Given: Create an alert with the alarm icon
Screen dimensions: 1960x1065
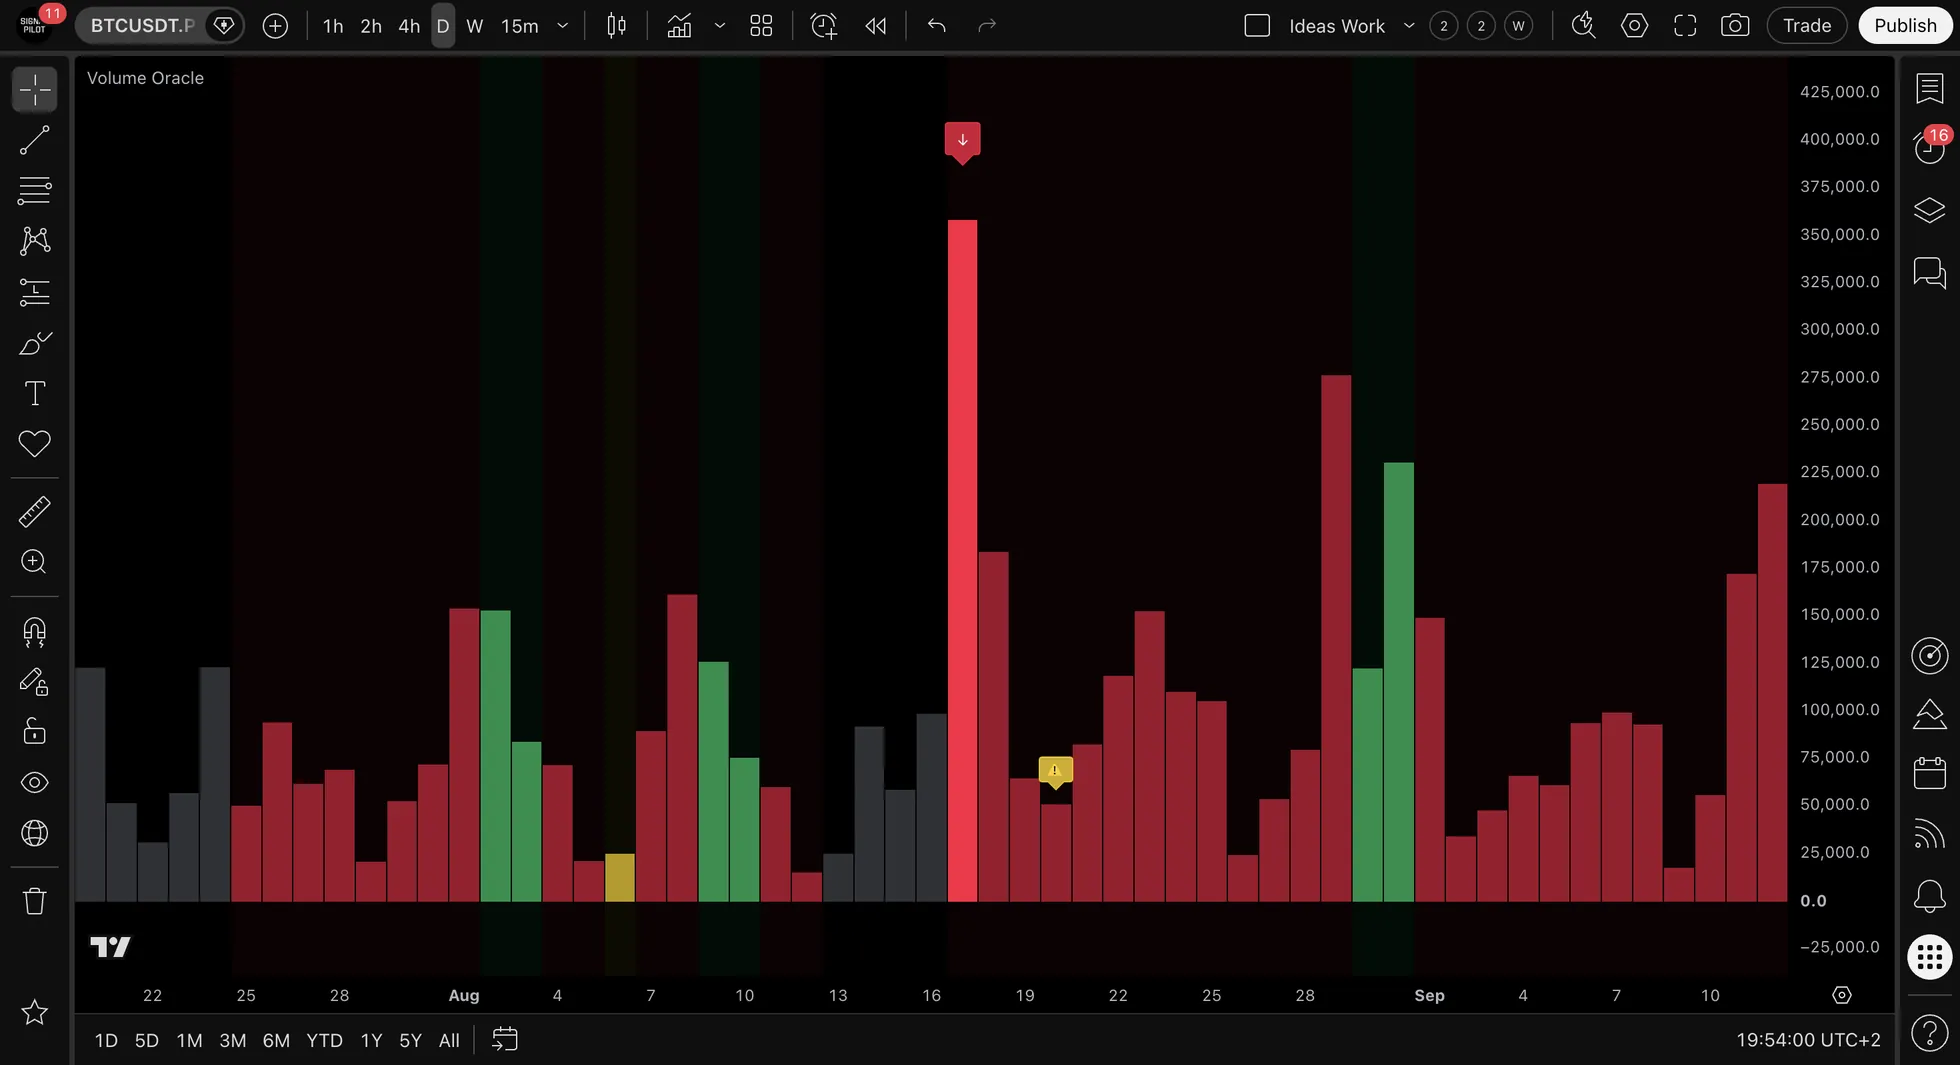Looking at the screenshot, I should click(x=823, y=26).
